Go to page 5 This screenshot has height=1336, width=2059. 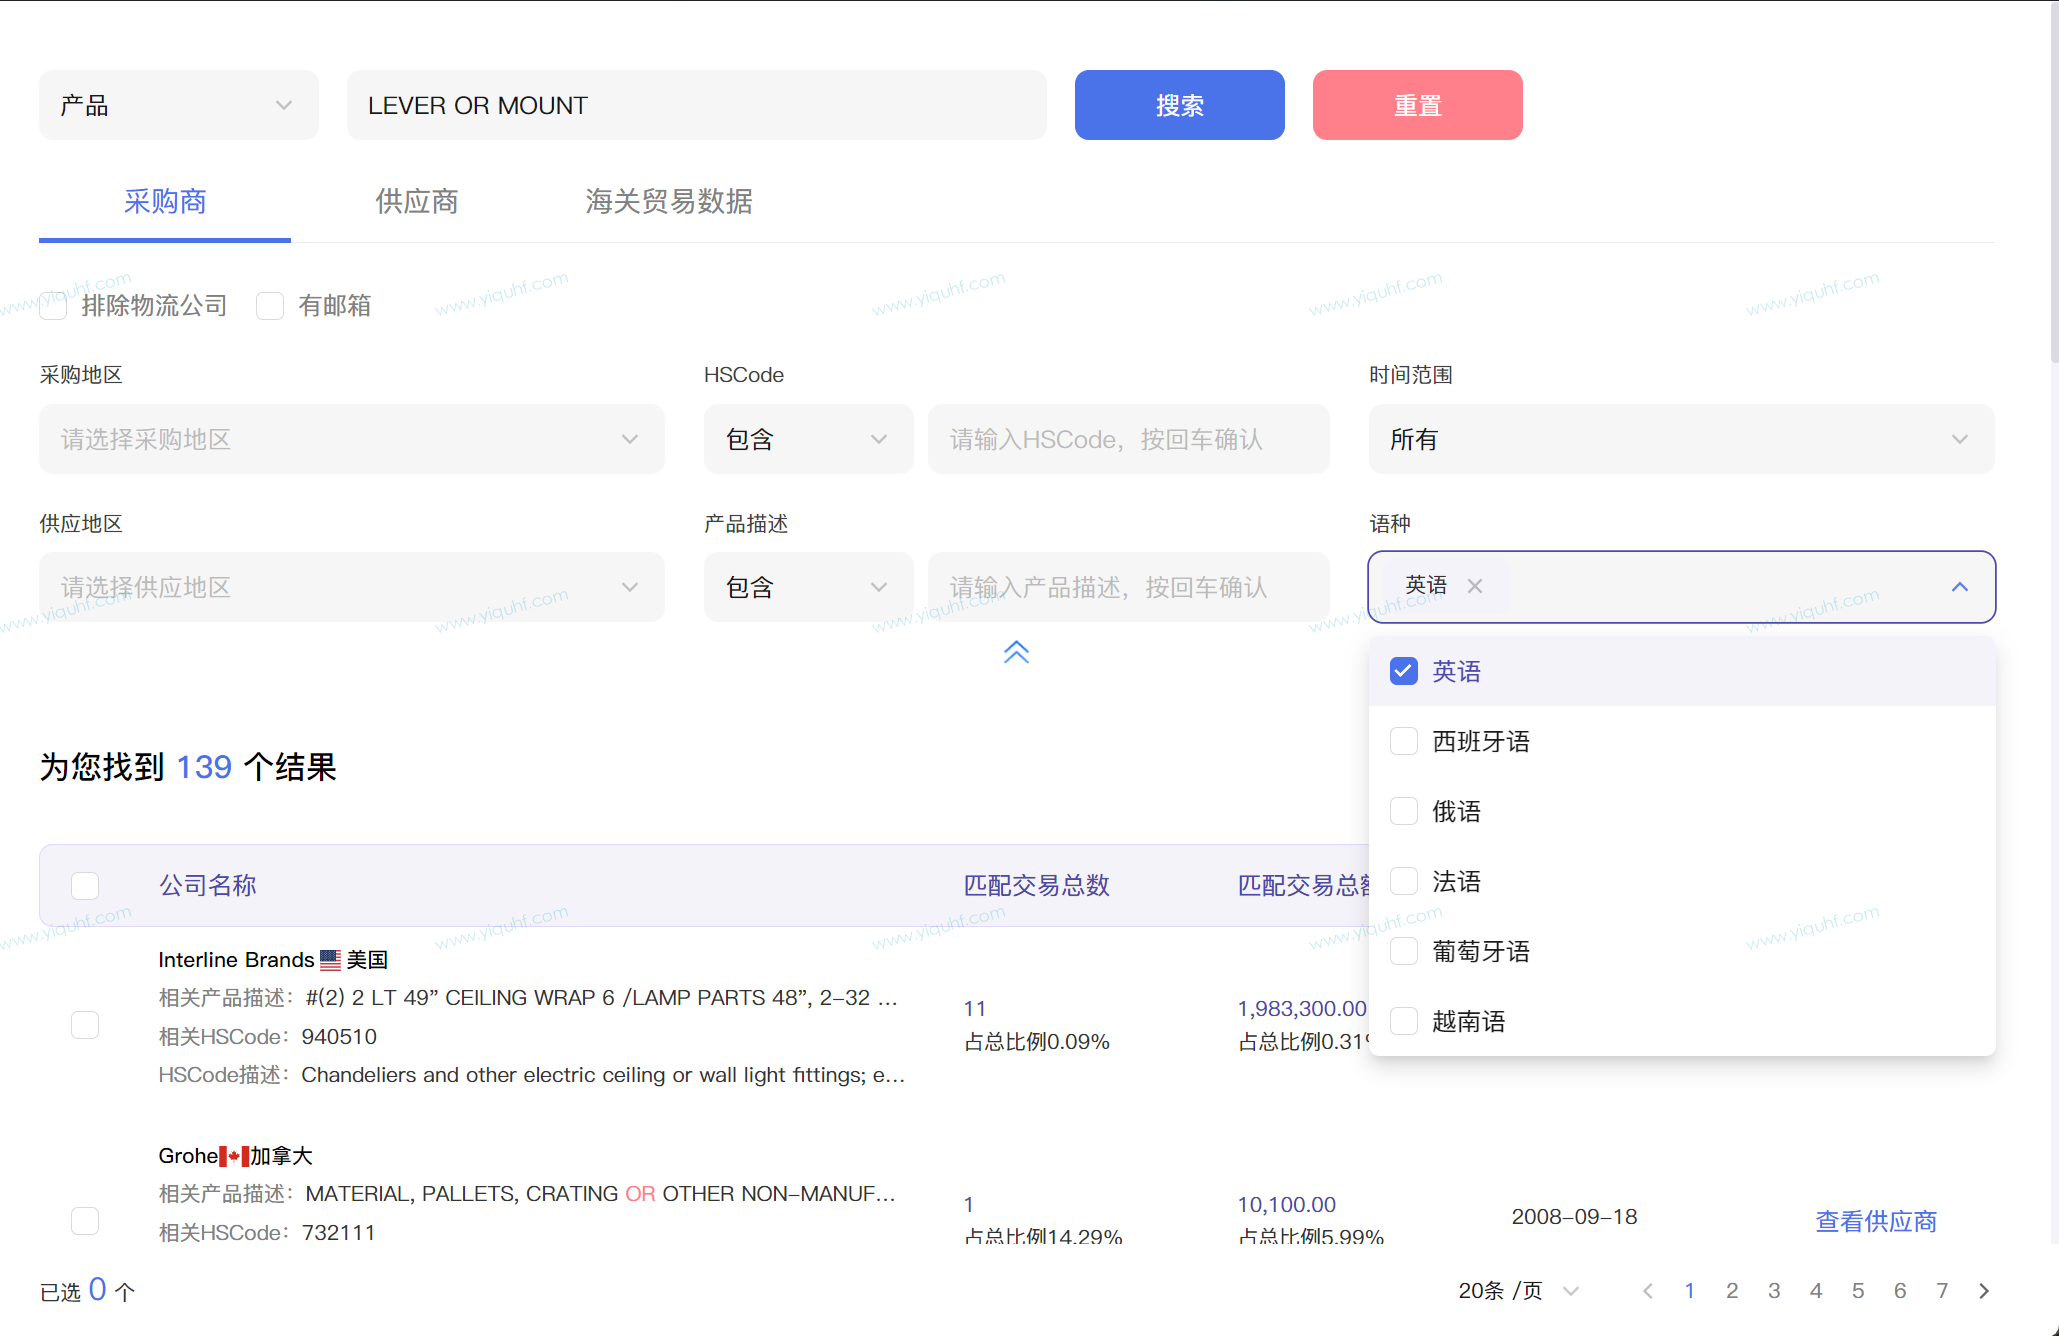coord(1858,1291)
